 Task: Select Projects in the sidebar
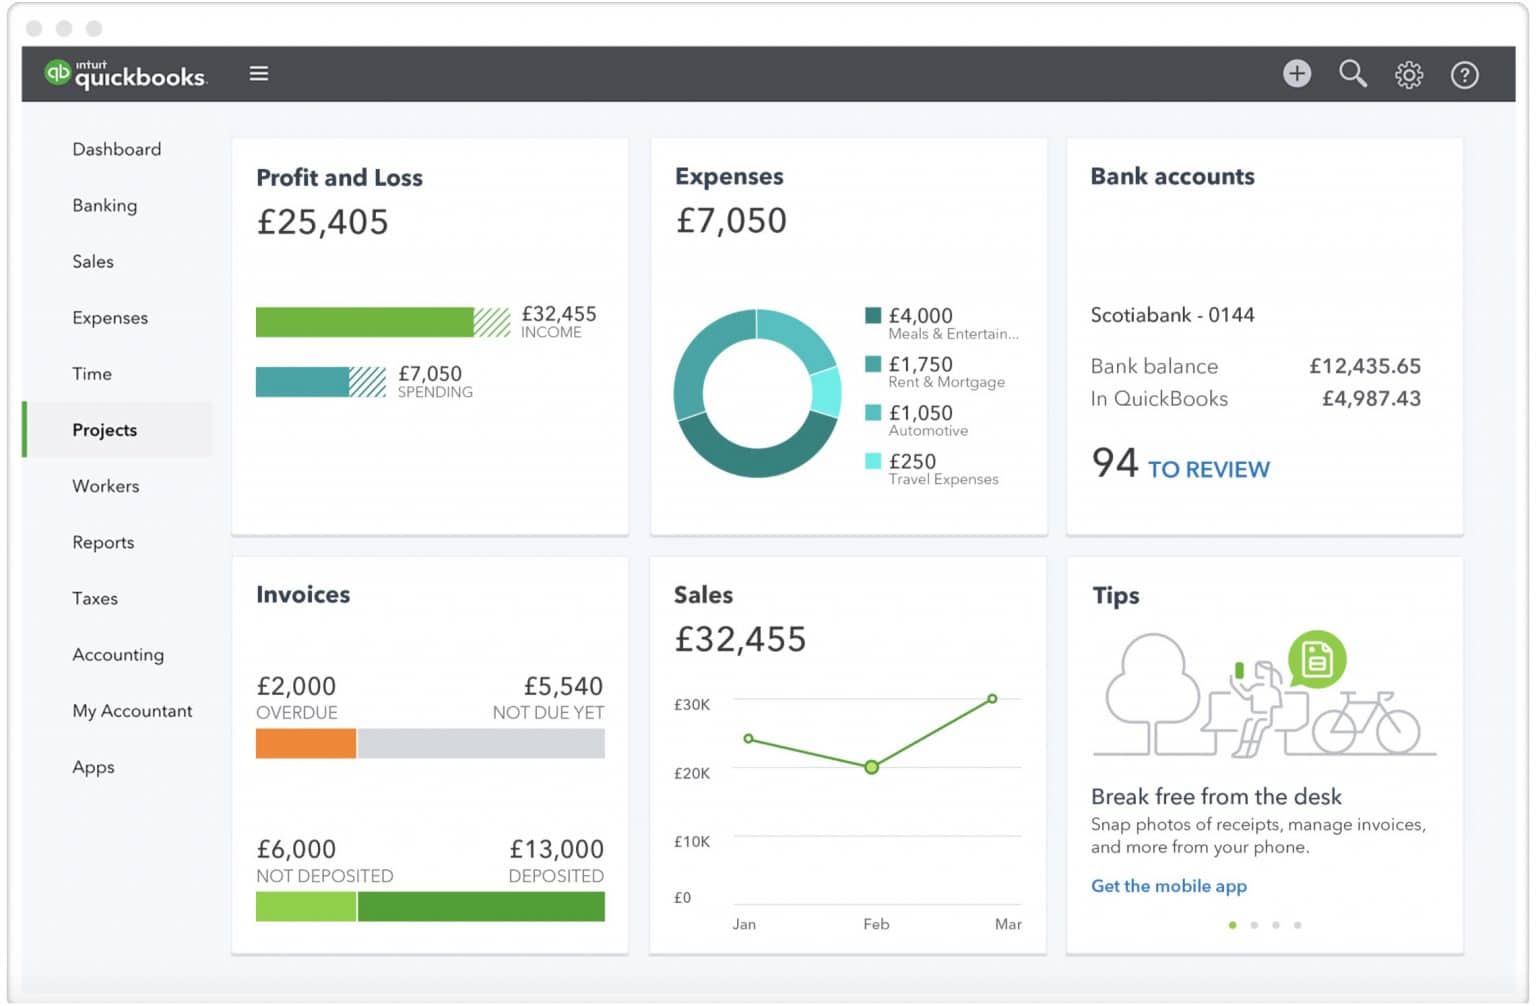(x=104, y=429)
